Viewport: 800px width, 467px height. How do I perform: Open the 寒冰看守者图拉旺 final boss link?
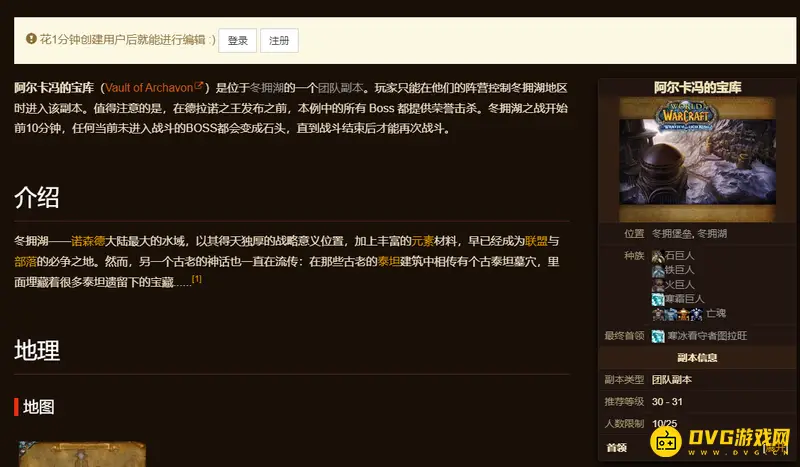coord(707,336)
